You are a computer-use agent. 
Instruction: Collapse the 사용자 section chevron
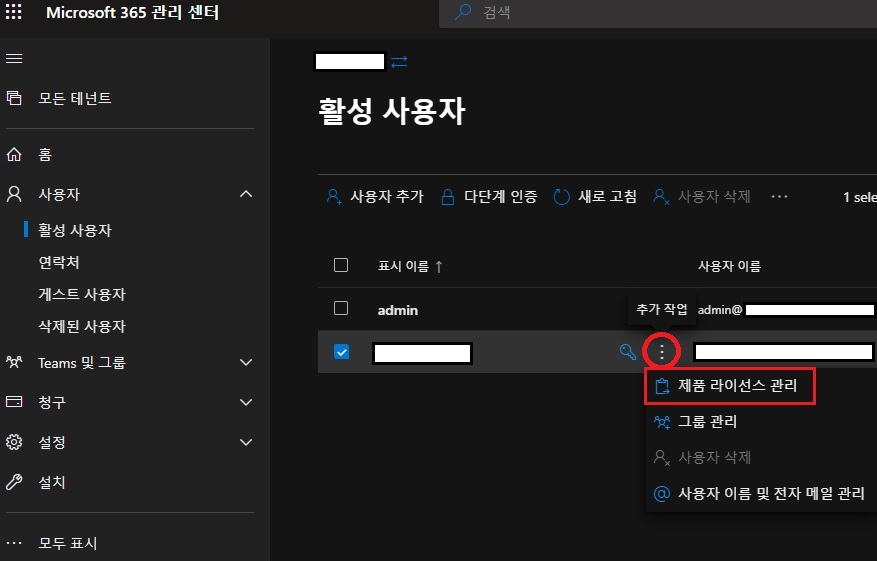(x=246, y=194)
